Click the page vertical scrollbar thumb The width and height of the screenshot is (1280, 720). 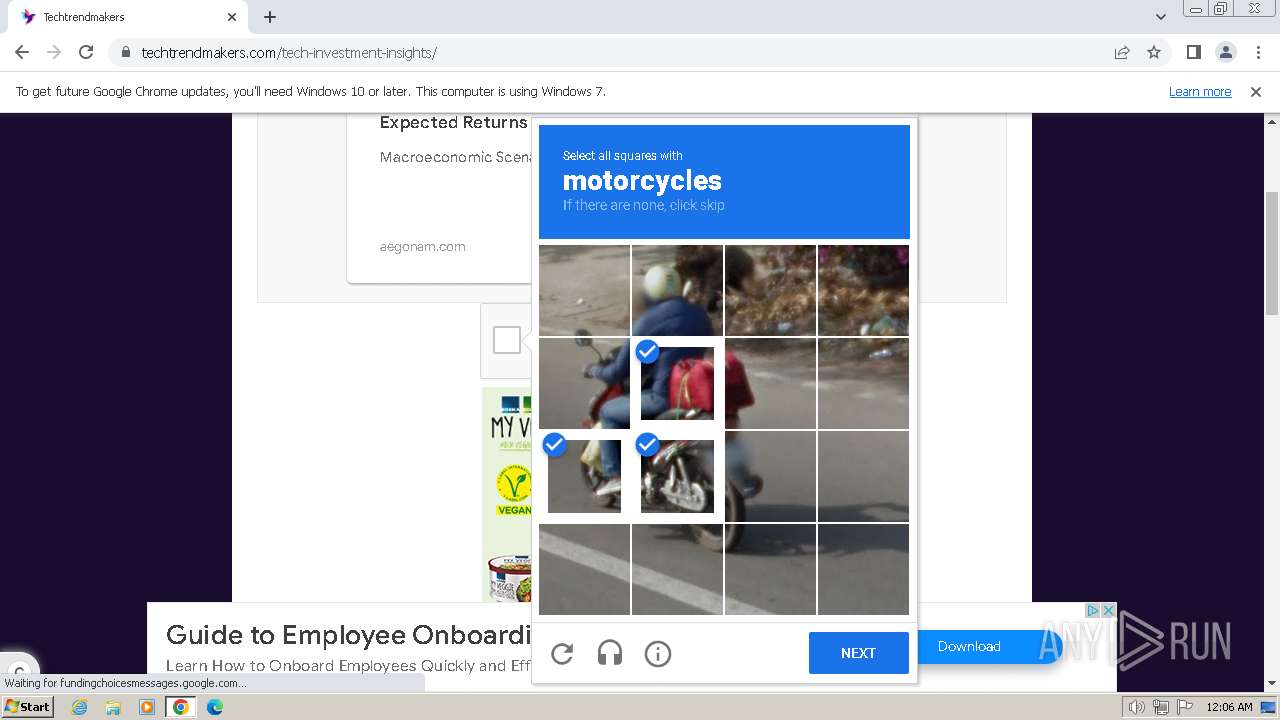tap(1272, 253)
